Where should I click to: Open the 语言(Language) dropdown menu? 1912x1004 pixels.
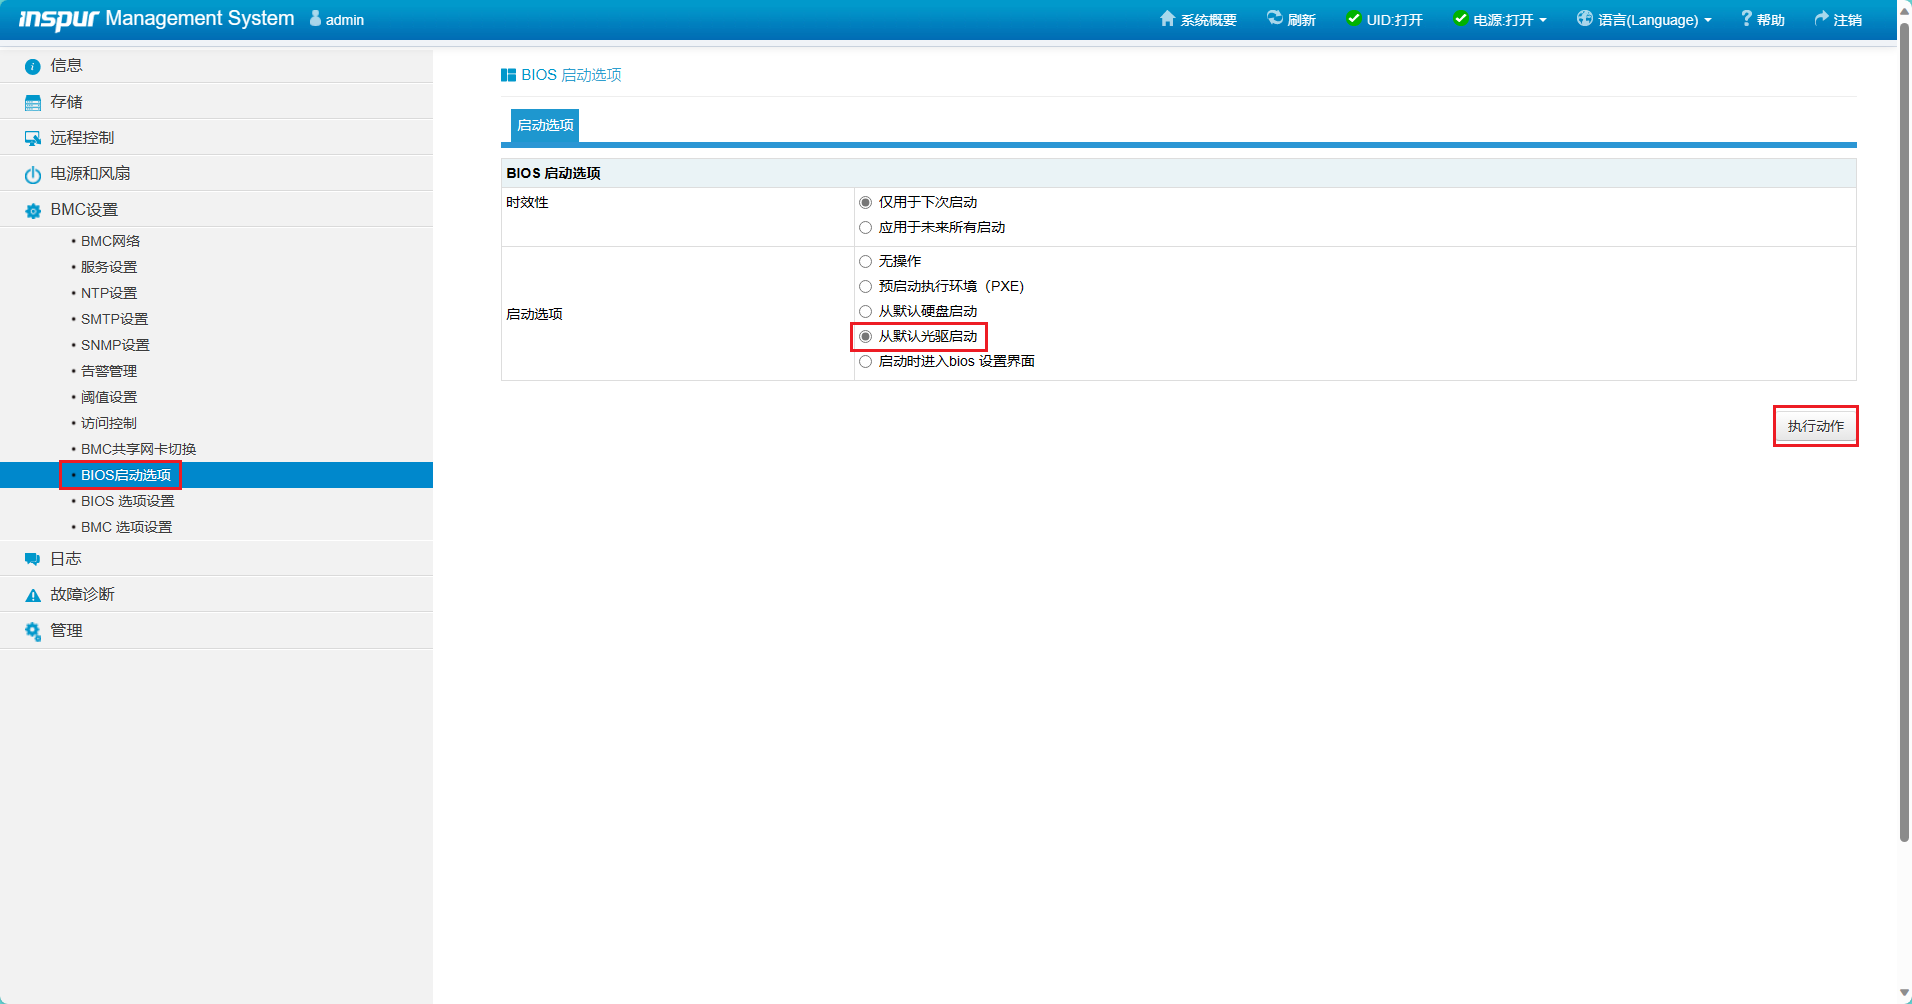click(1644, 20)
